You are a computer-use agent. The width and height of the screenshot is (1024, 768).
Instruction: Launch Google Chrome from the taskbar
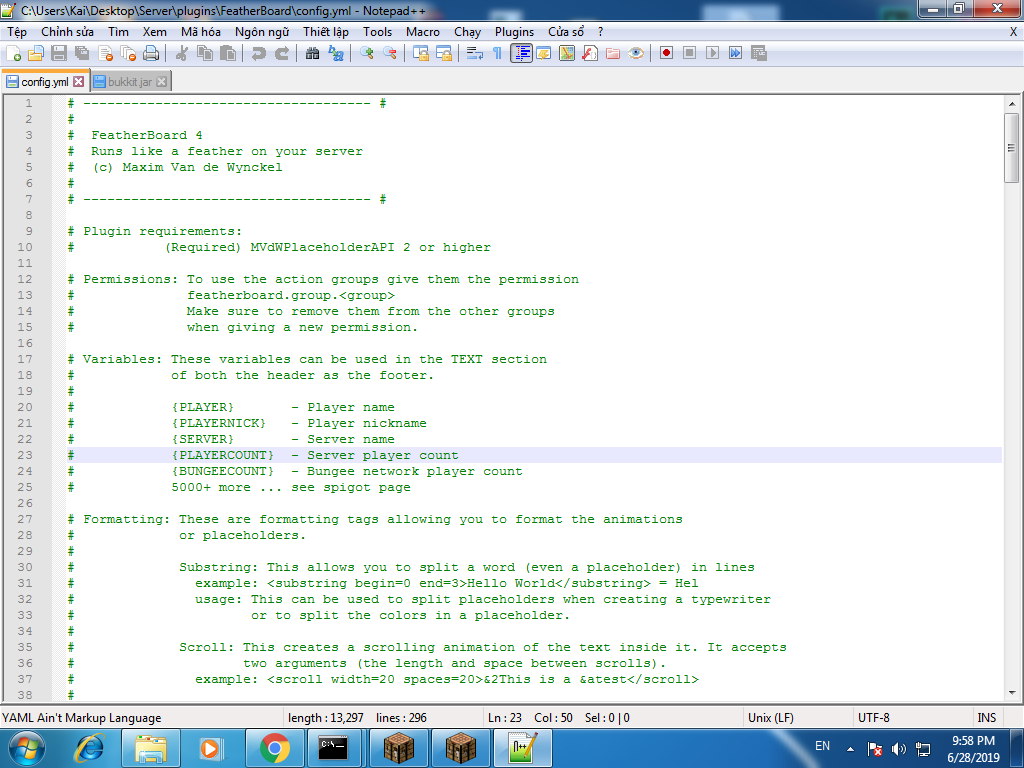pos(274,748)
